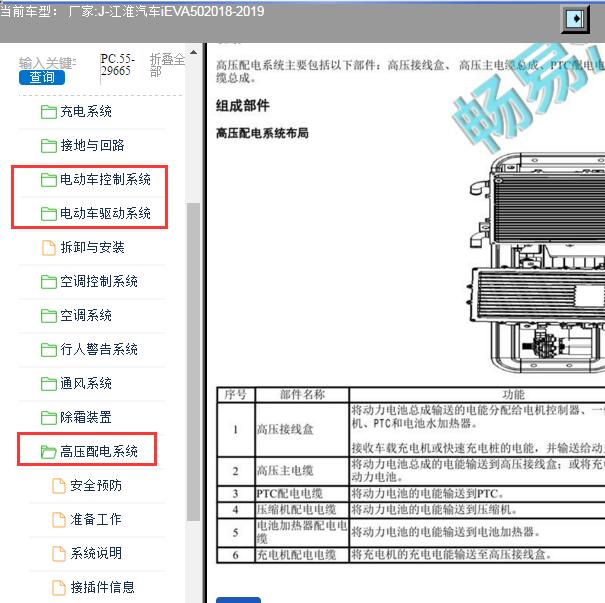Screen dimensions: 605x603
Task: Click the 部件名称 column header
Action: click(x=302, y=395)
